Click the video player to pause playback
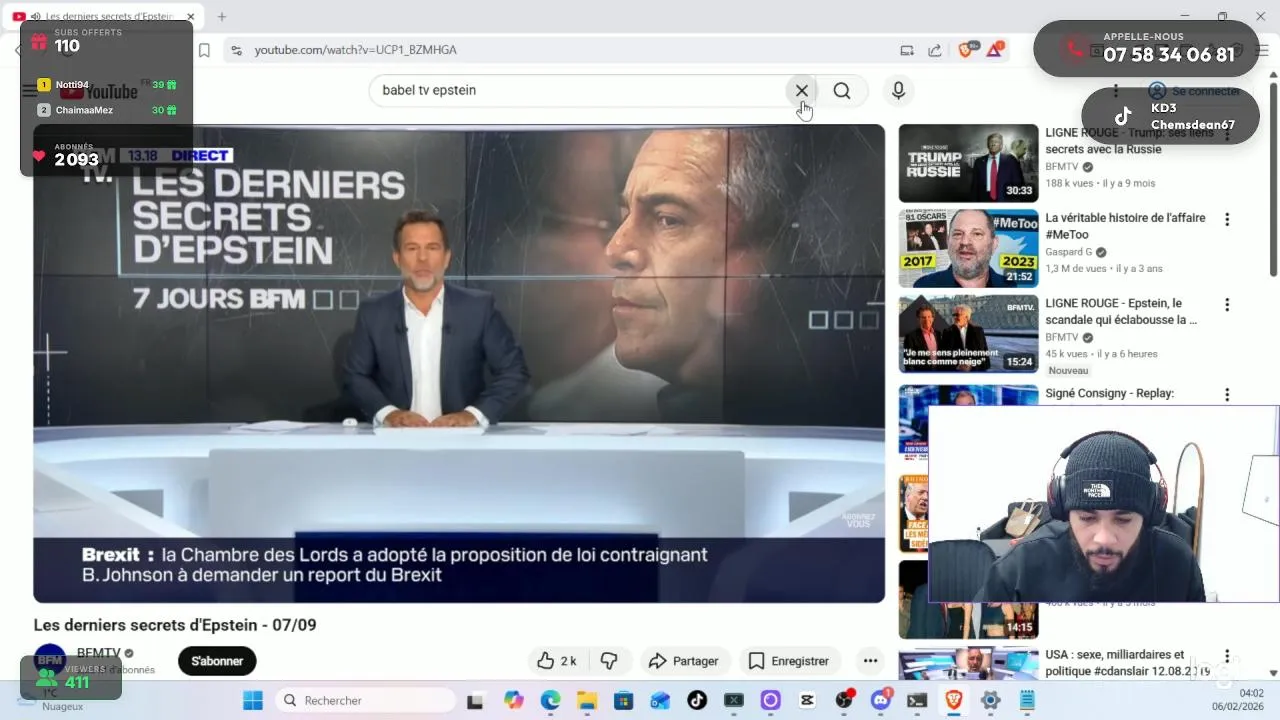 (x=459, y=363)
